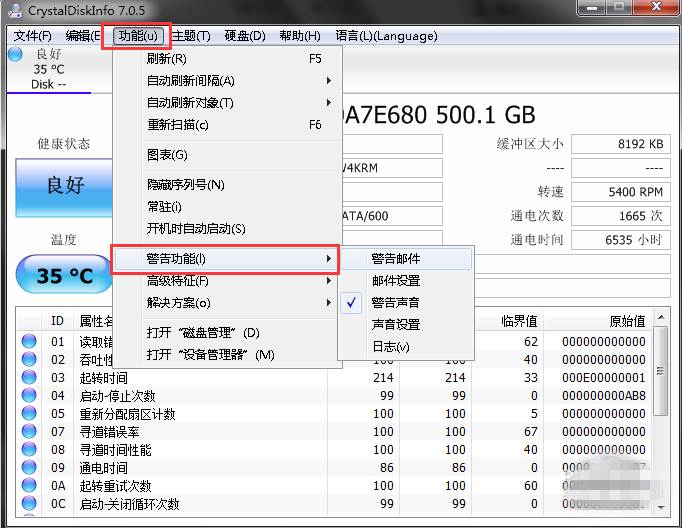Click the 良好 health status button
This screenshot has width=682, height=528.
pyautogui.click(x=64, y=187)
